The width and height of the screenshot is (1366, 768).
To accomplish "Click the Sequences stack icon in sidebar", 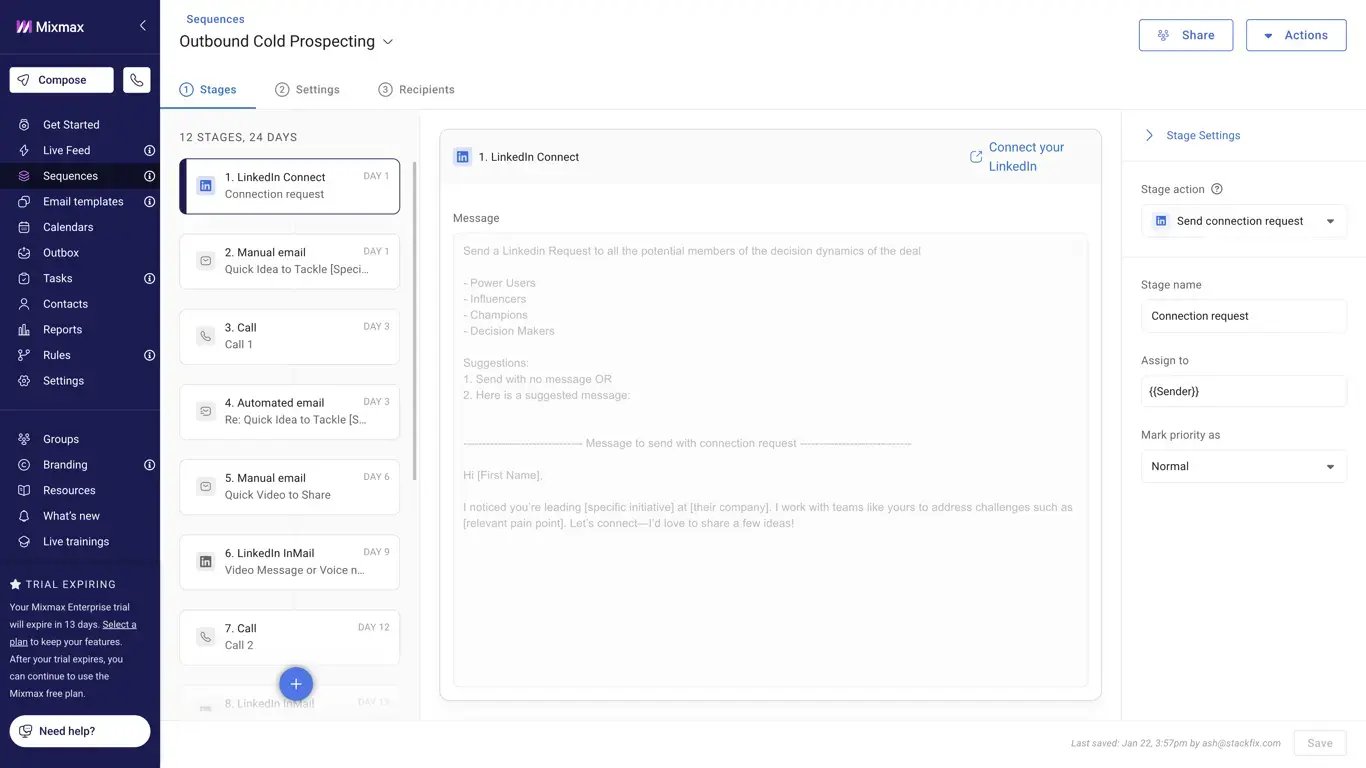I will (24, 176).
